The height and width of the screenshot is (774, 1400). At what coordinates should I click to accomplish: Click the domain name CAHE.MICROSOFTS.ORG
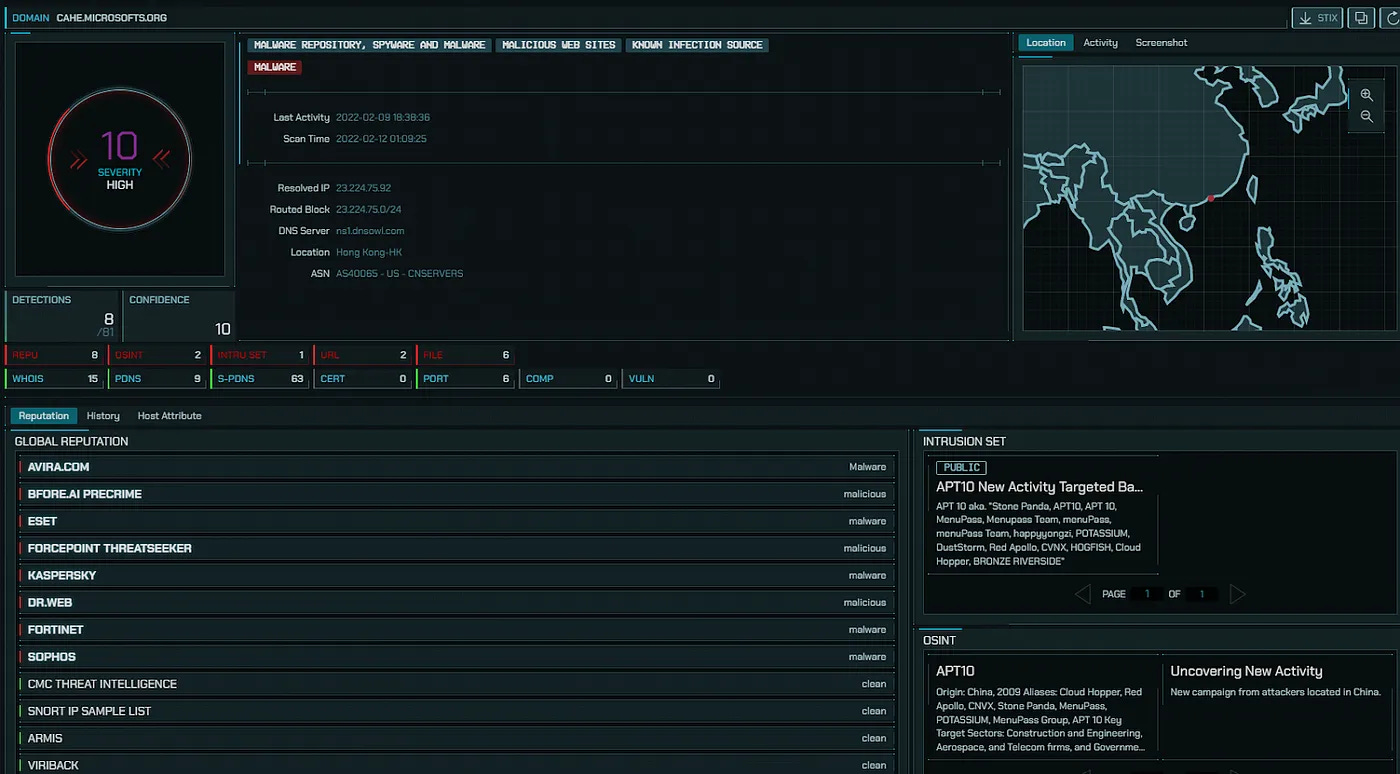tap(111, 18)
